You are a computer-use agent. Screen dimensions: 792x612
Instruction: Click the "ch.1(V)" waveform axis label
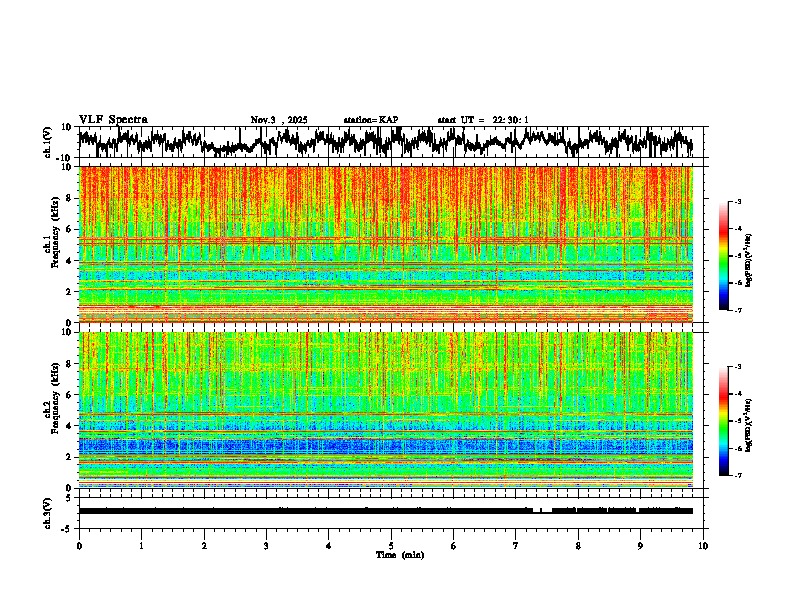tap(49, 142)
